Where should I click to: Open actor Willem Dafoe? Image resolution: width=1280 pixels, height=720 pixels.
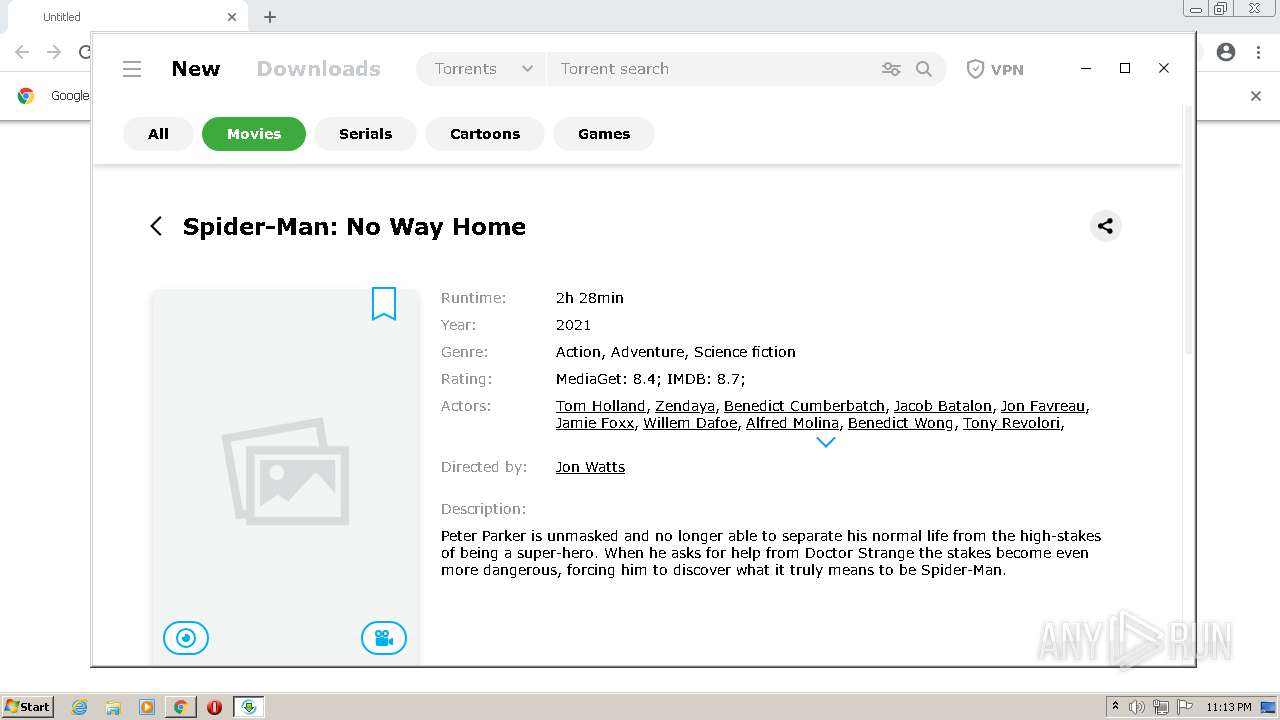coord(690,423)
